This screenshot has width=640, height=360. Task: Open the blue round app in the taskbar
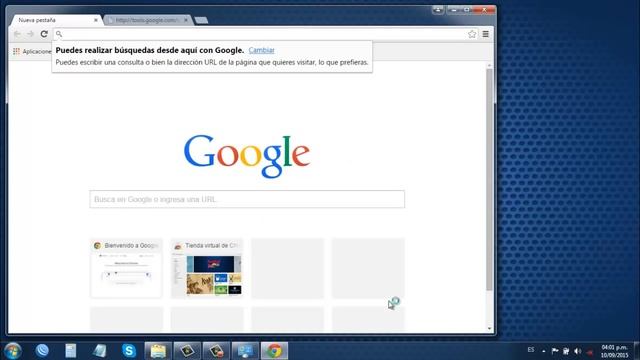[42, 351]
